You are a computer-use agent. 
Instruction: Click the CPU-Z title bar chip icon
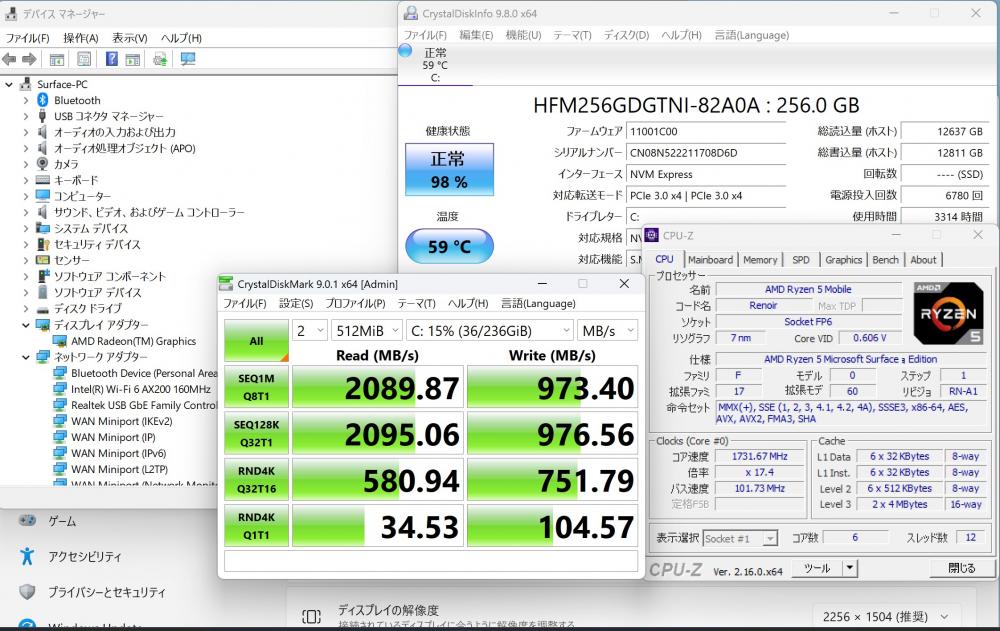click(x=652, y=235)
